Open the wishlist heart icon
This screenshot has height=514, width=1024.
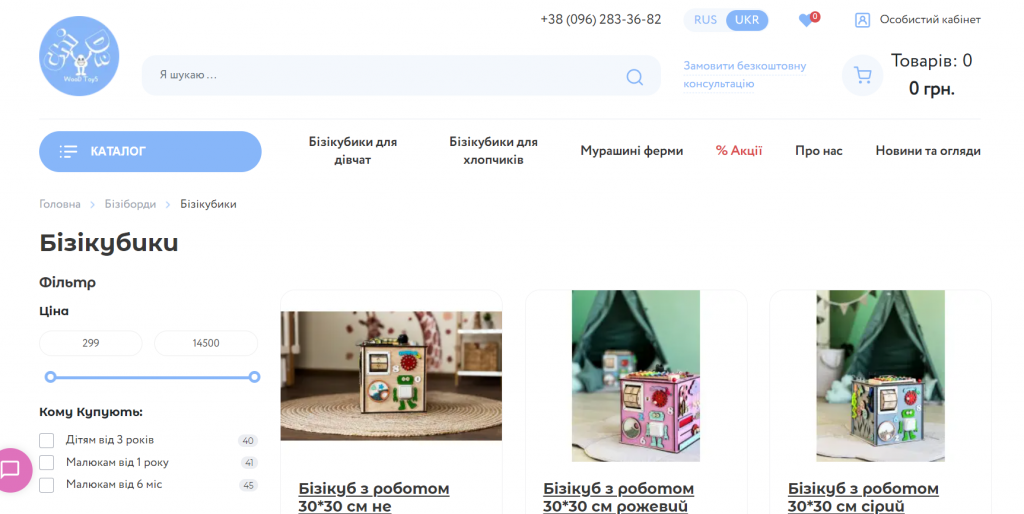tap(806, 20)
